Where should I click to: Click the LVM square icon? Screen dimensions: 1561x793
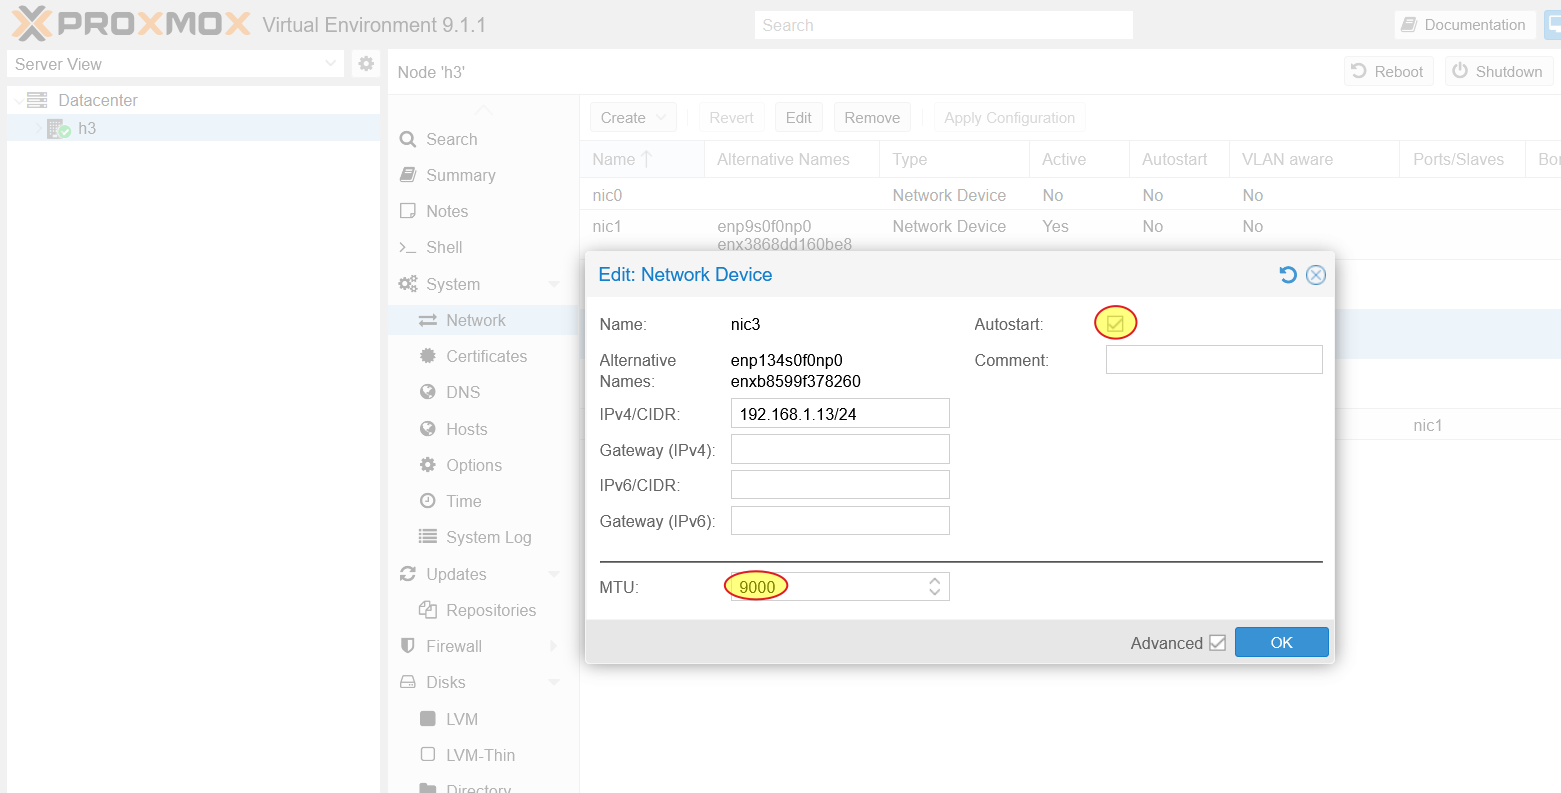pos(428,719)
